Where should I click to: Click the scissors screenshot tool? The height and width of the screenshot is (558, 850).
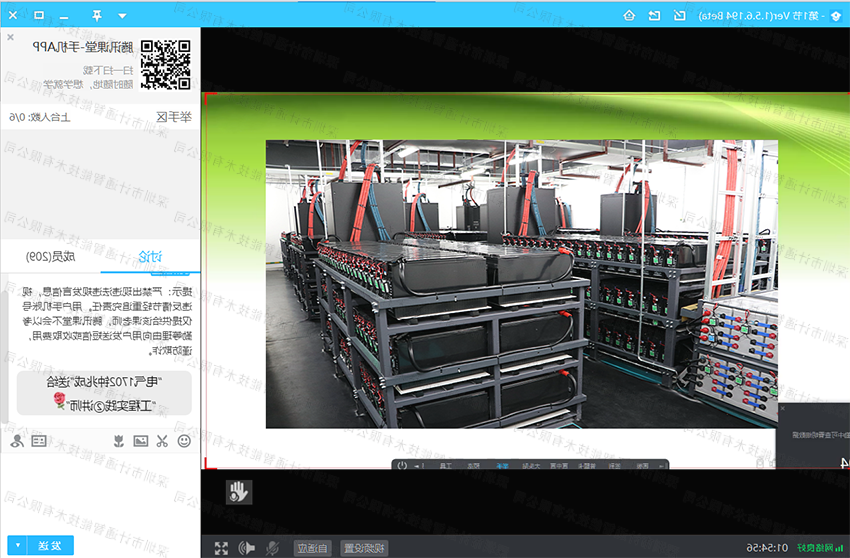162,441
